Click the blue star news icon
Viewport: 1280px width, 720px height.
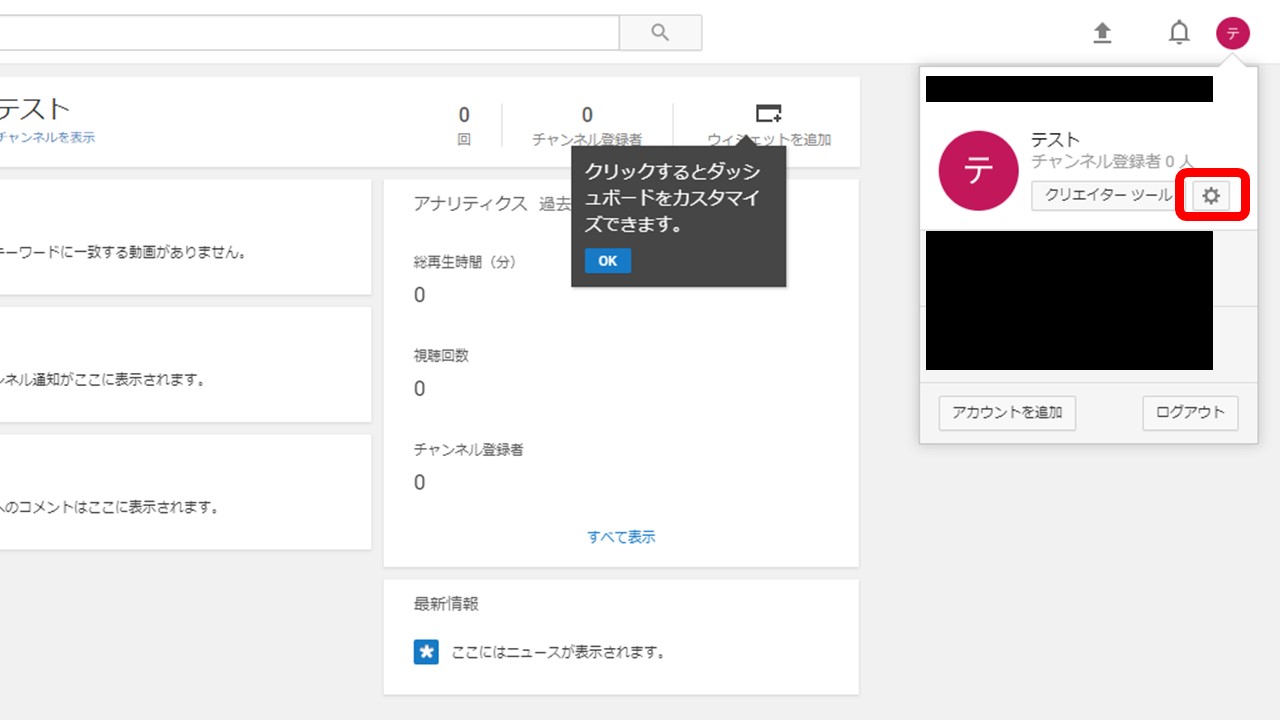(x=426, y=652)
